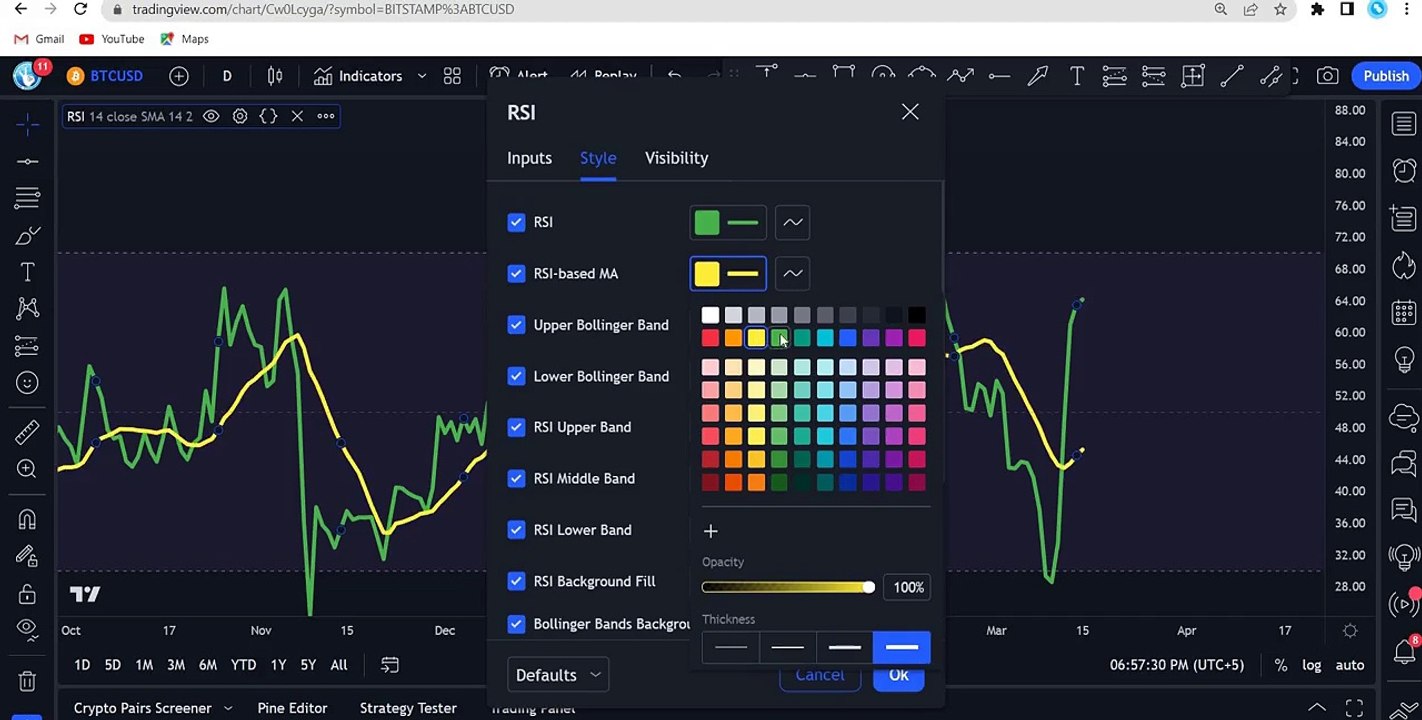Disable the RSI Middle Band checkbox
The image size is (1422, 720).
(516, 478)
